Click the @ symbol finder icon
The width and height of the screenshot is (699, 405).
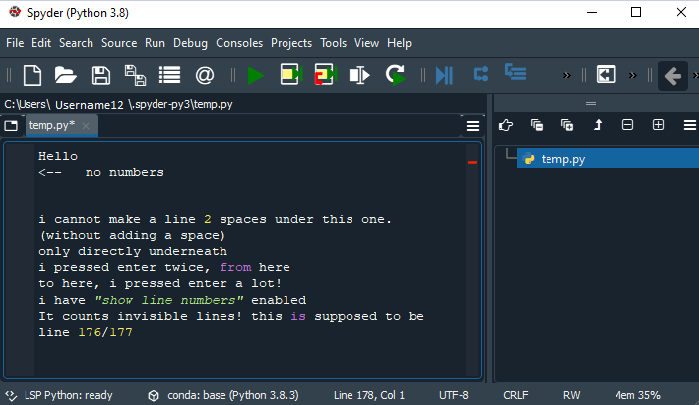(x=205, y=75)
